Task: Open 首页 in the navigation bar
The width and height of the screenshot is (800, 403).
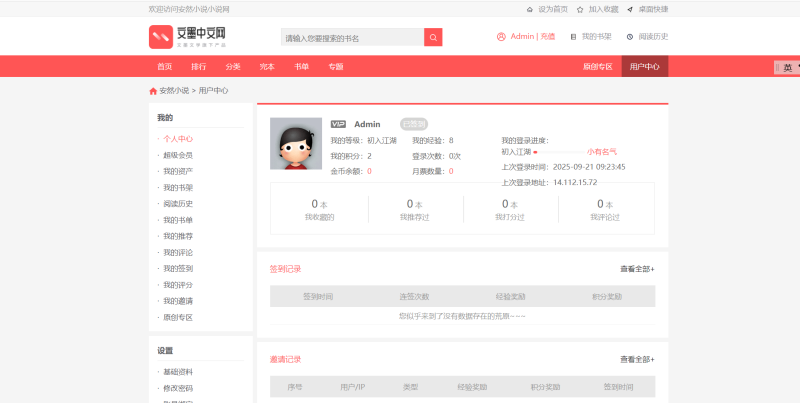Action: pos(164,66)
